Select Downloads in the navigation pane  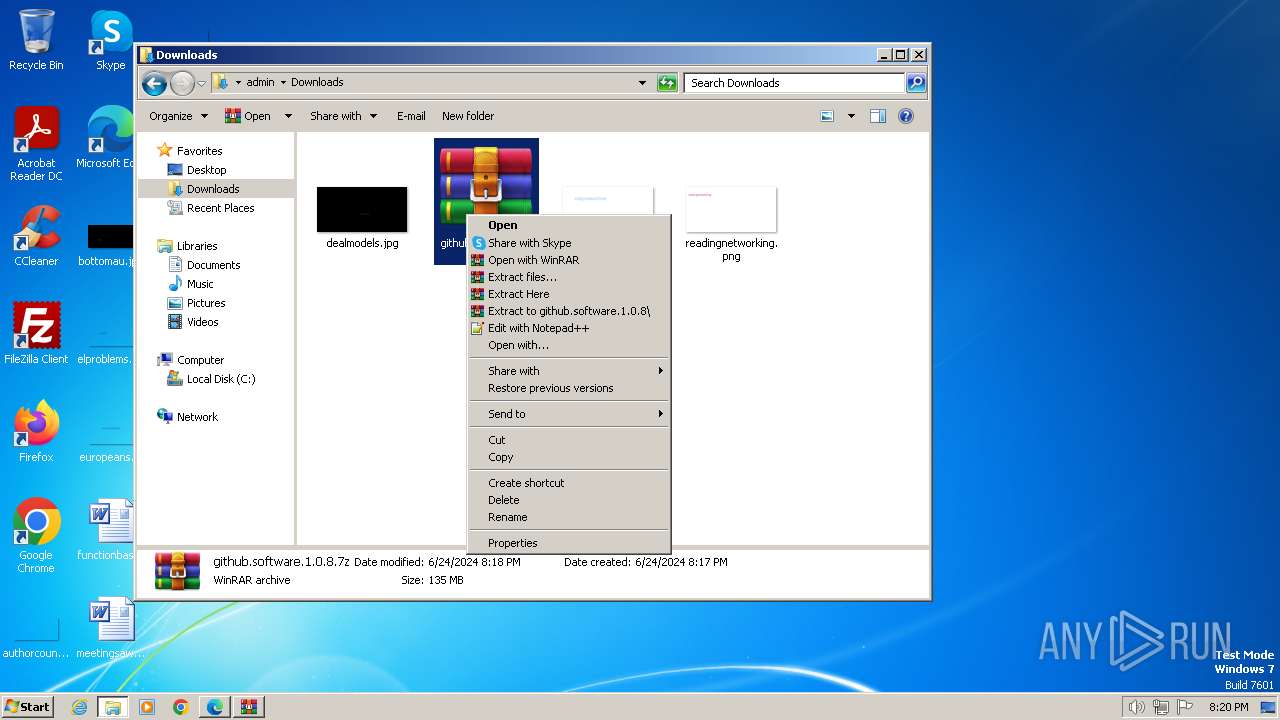coord(213,189)
